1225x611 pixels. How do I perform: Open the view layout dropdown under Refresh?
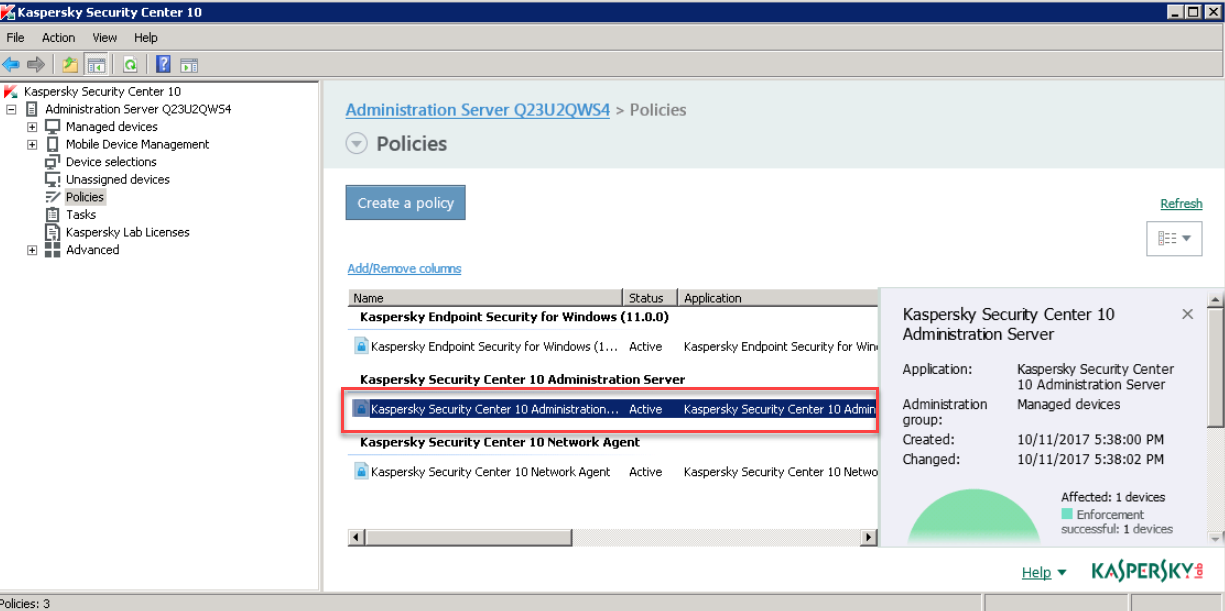pyautogui.click(x=1174, y=239)
